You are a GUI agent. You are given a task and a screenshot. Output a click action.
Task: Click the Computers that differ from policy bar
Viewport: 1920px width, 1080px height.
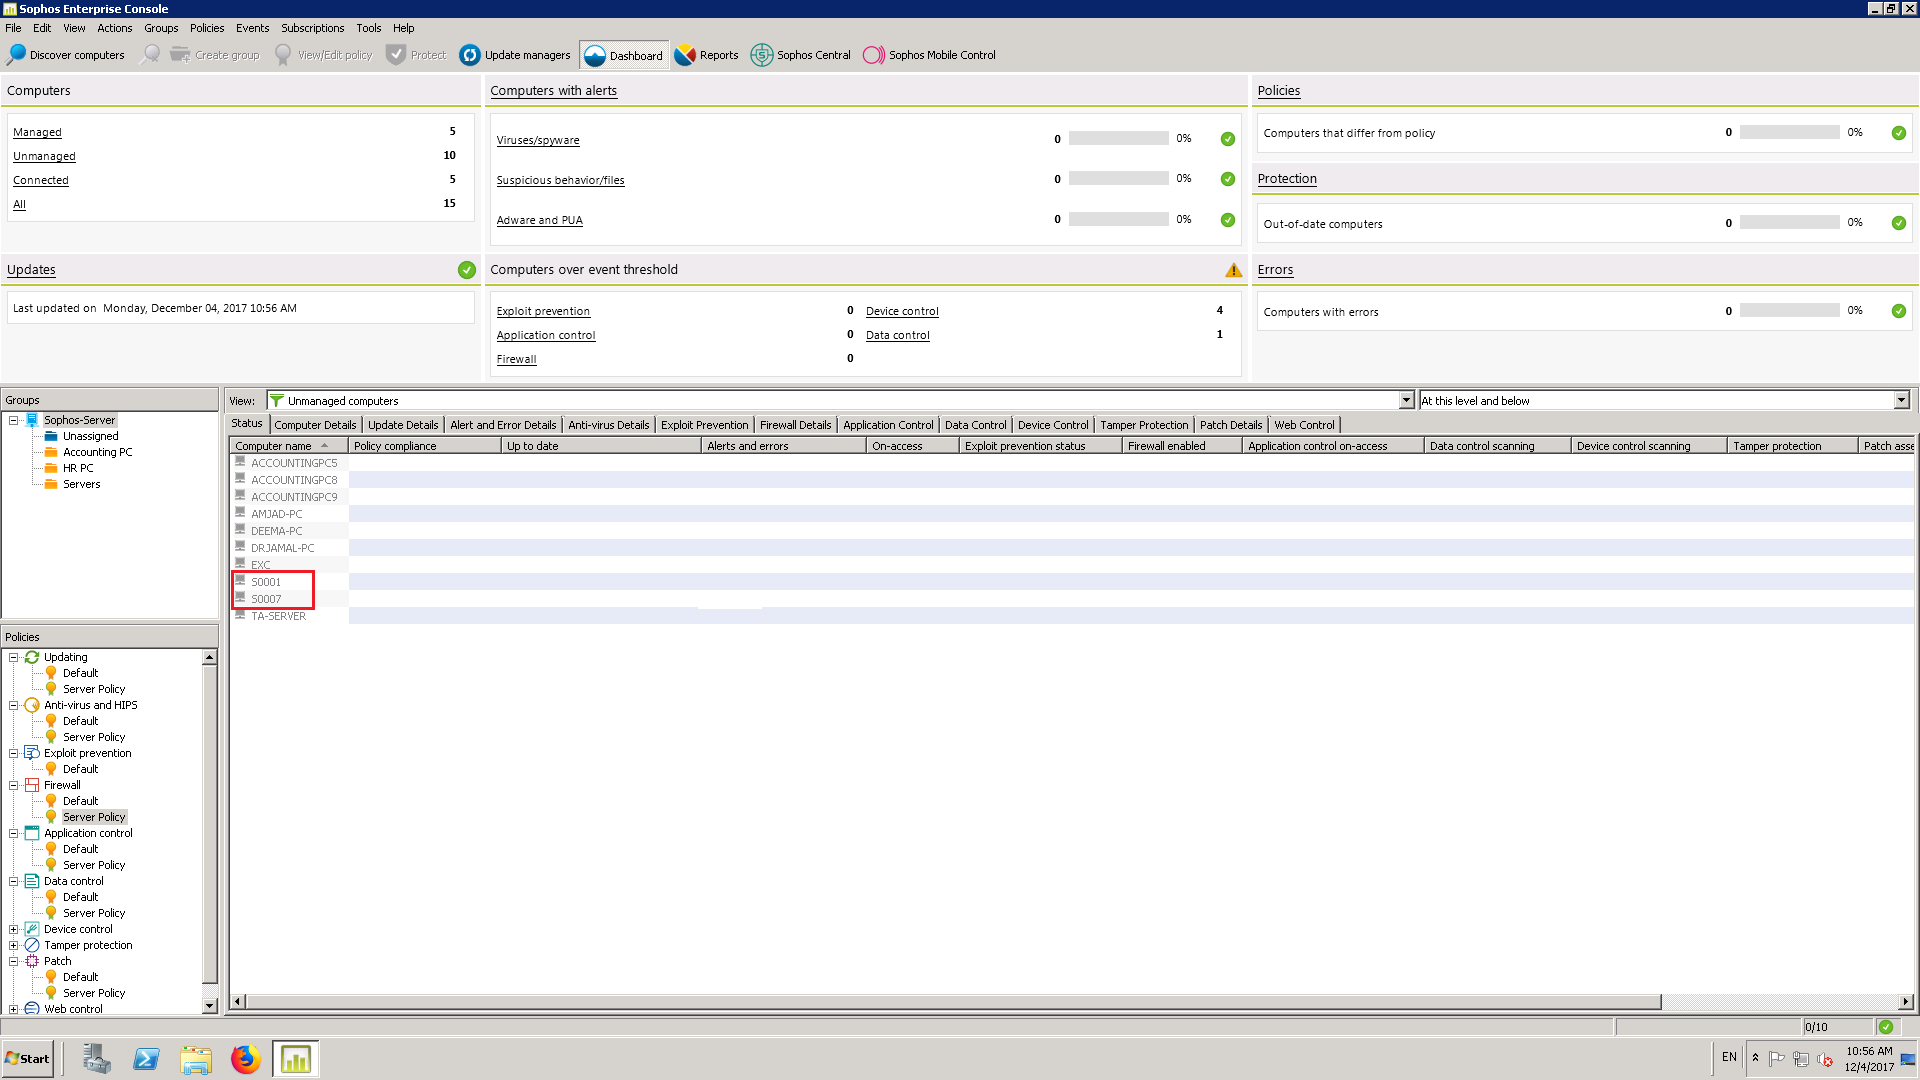click(x=1789, y=132)
